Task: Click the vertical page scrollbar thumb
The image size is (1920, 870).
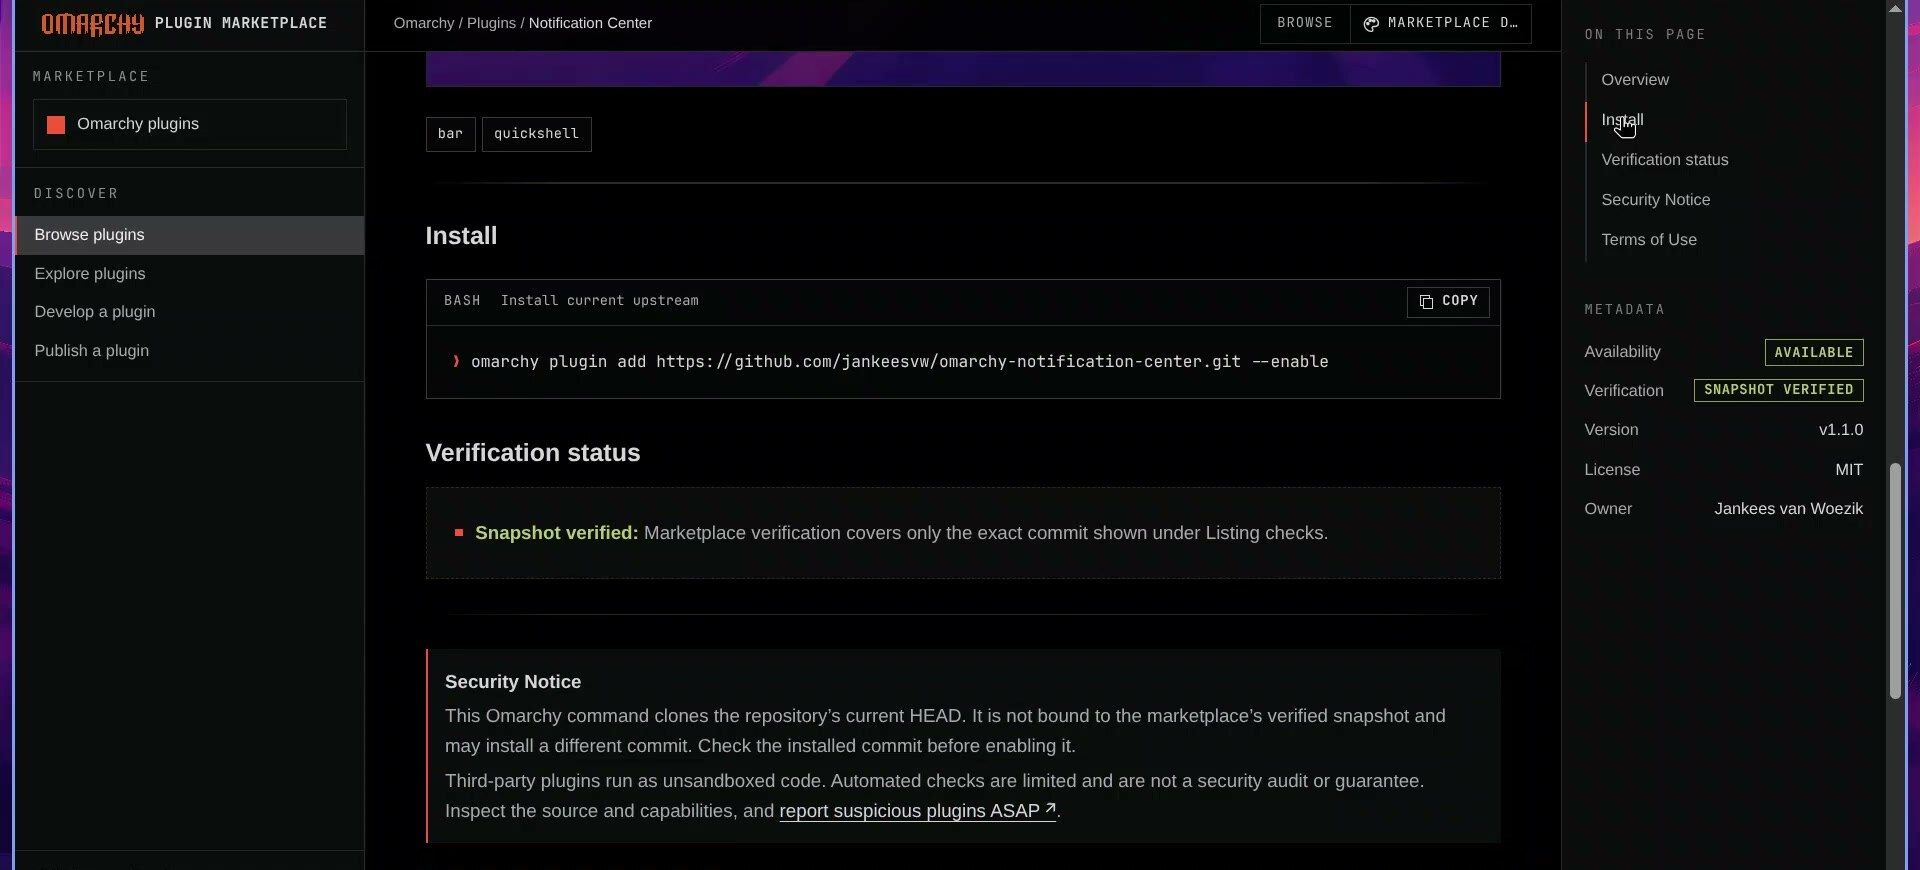Action: 1894,581
